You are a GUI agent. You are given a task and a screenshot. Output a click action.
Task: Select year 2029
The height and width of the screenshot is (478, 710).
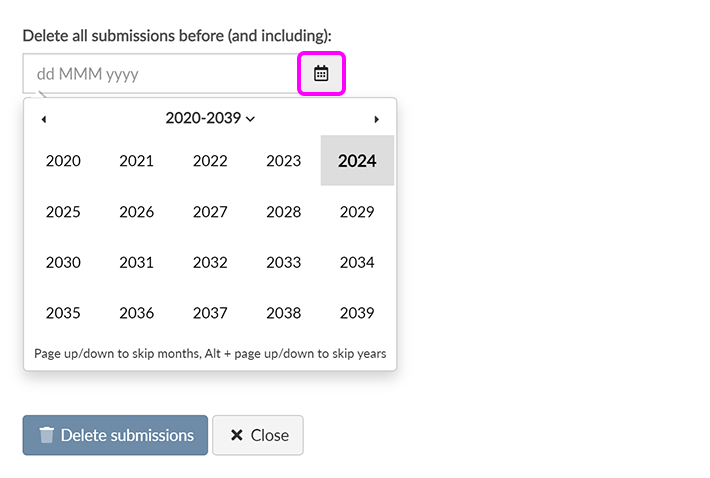point(357,212)
